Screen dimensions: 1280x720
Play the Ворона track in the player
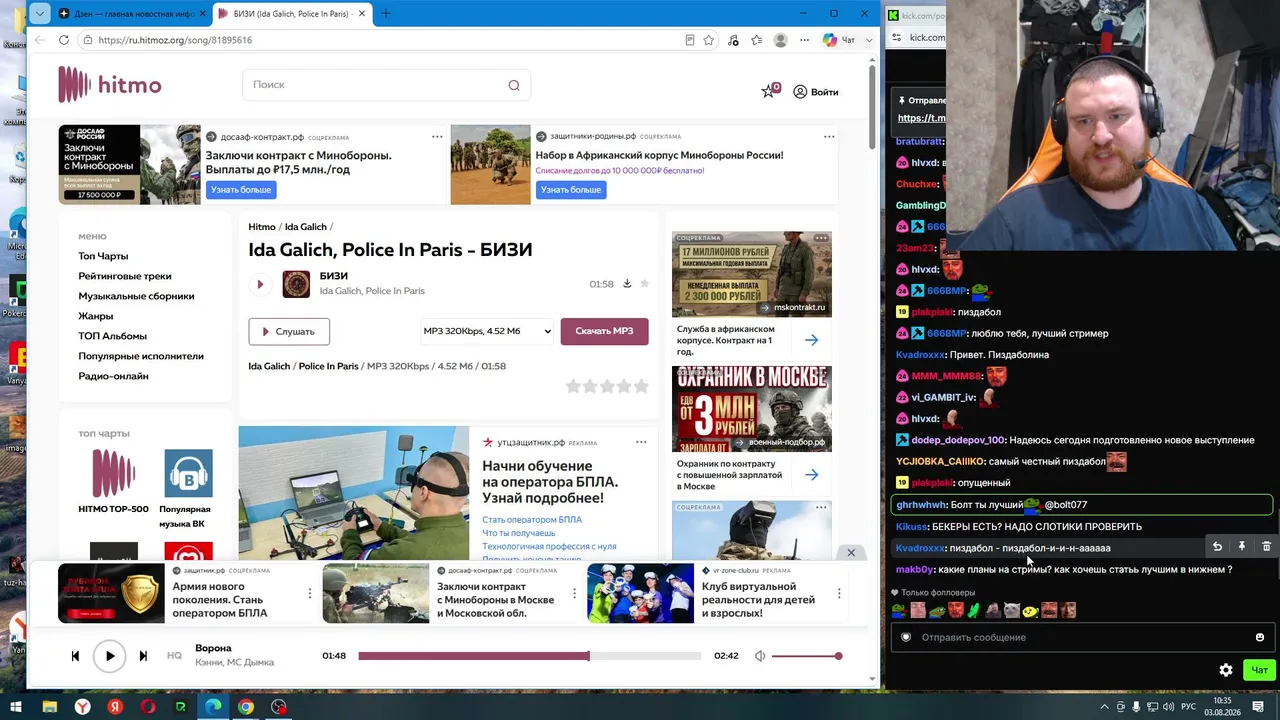pyautogui.click(x=110, y=656)
